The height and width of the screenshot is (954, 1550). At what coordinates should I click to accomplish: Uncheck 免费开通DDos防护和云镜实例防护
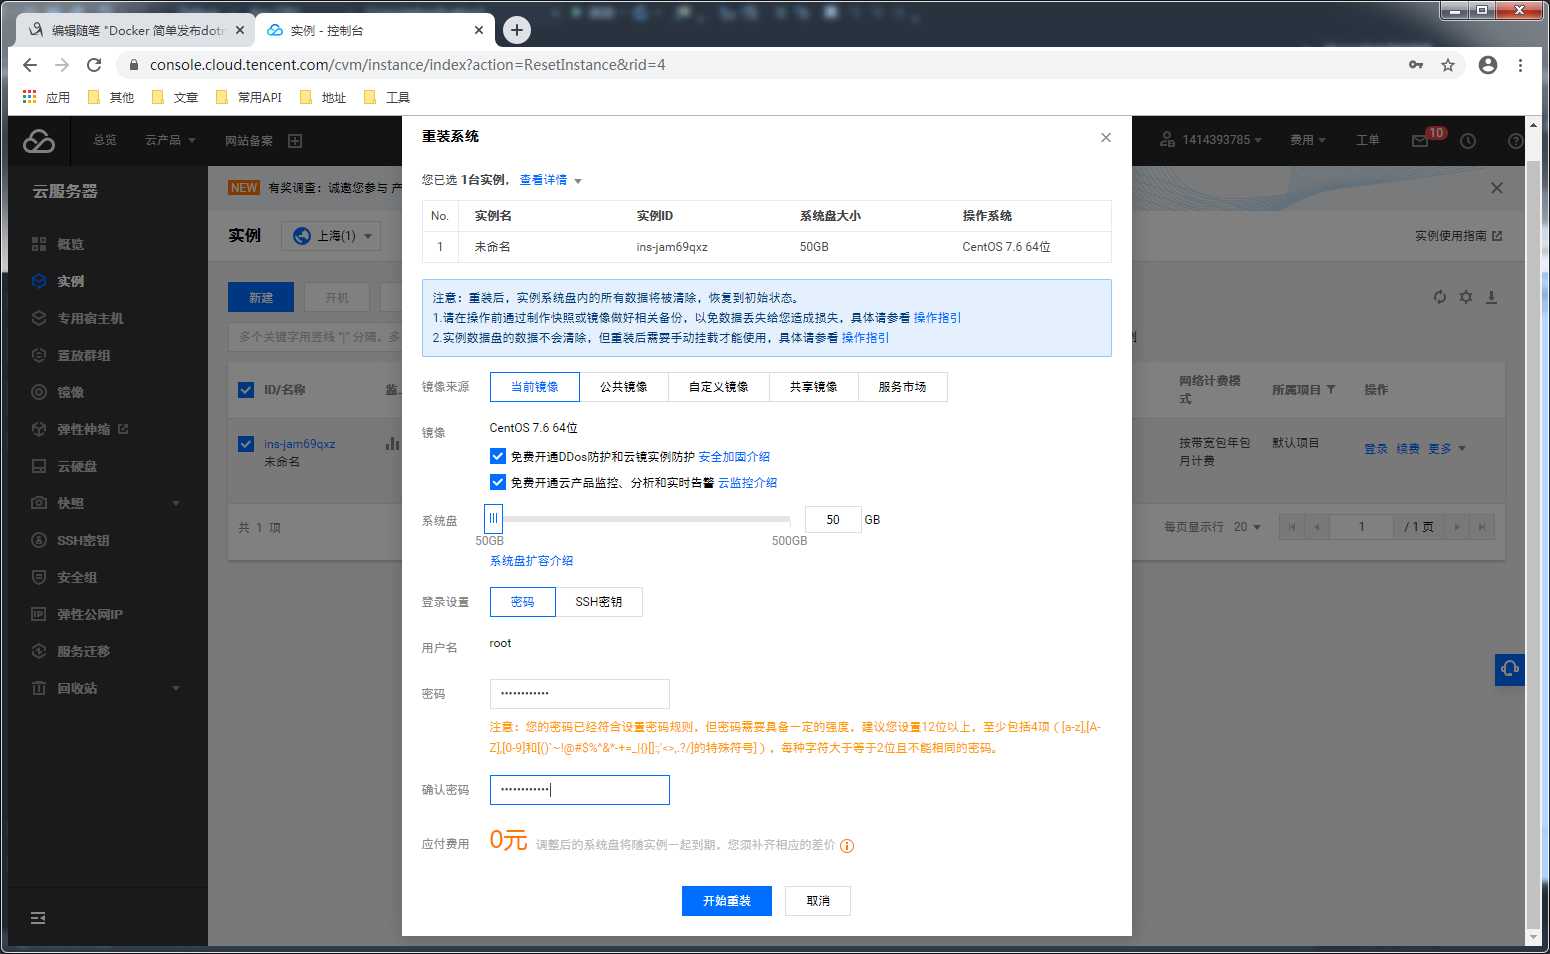point(498,455)
